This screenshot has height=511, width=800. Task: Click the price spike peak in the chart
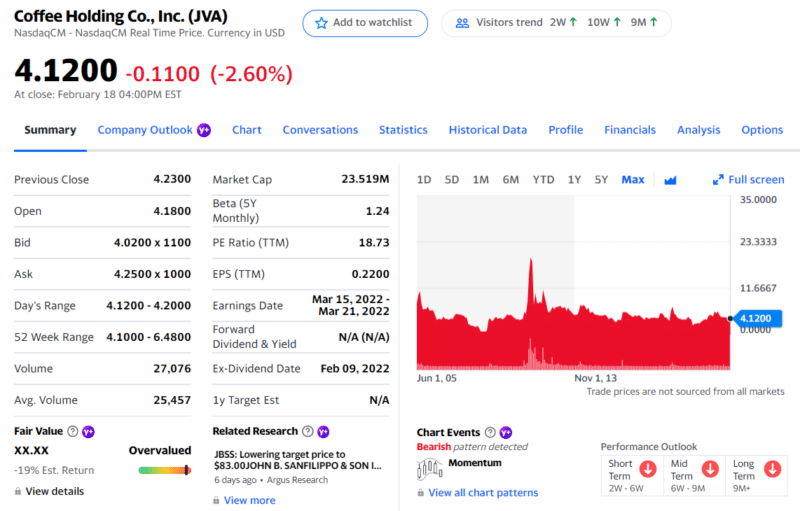(x=531, y=261)
